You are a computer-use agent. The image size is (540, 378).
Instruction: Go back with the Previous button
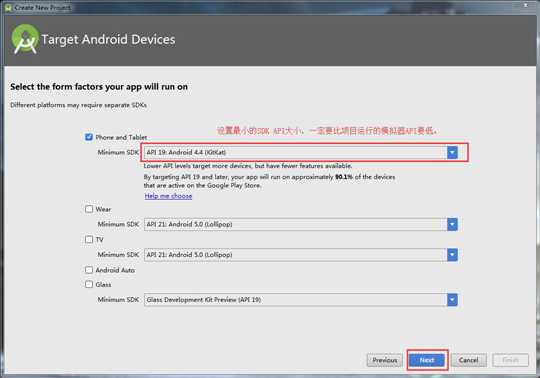click(x=384, y=360)
